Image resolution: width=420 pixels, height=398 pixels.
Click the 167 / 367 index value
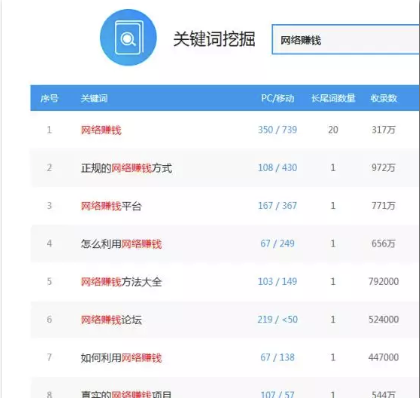coord(277,206)
